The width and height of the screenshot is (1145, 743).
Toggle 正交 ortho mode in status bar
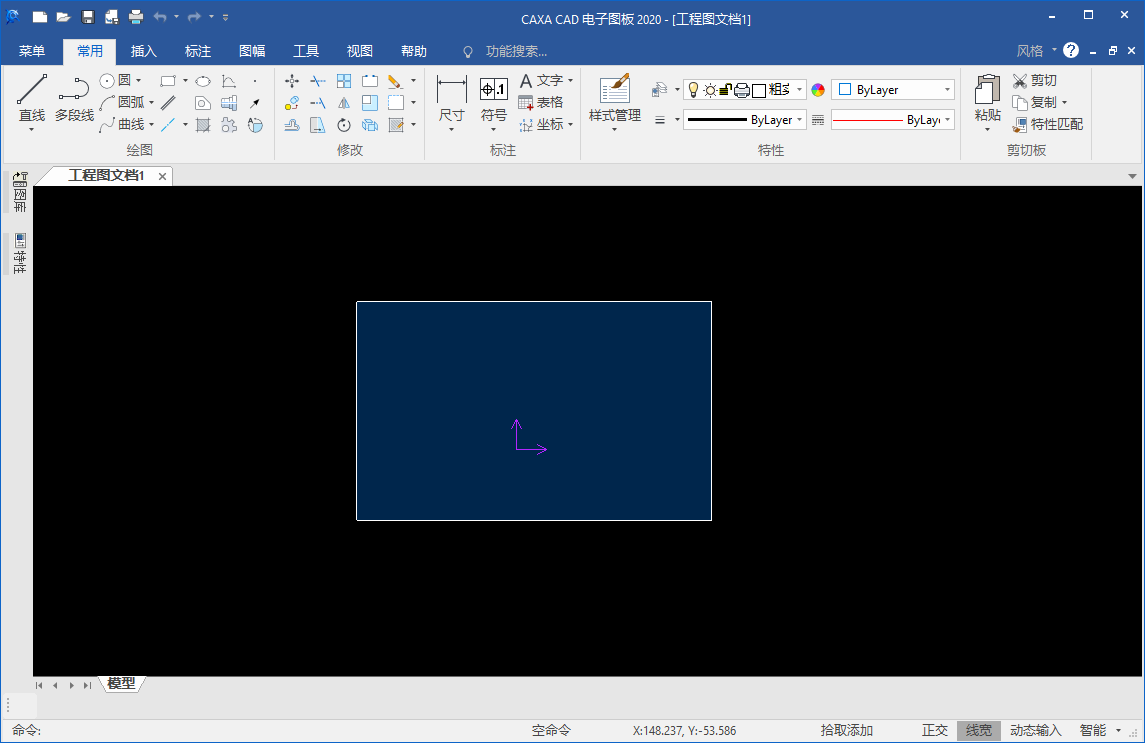pyautogui.click(x=934, y=731)
